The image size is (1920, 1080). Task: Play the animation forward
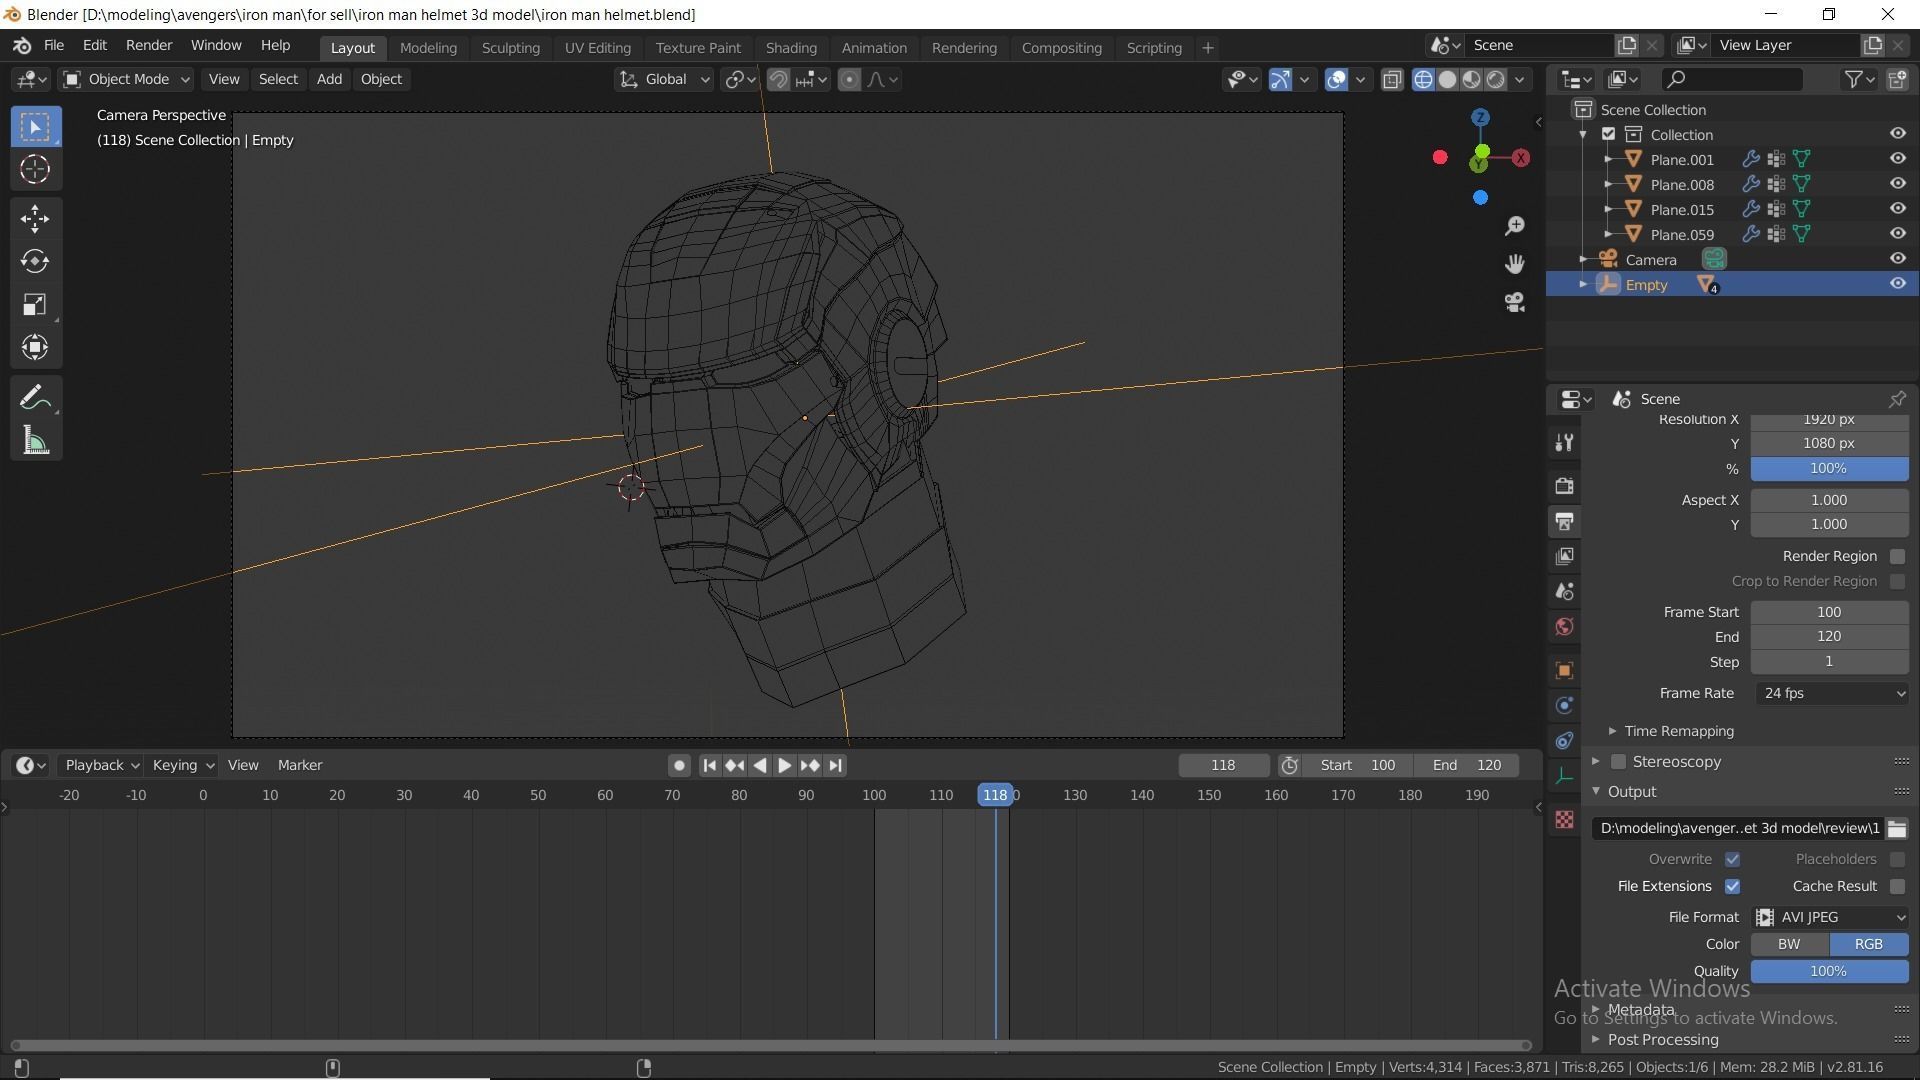(784, 765)
